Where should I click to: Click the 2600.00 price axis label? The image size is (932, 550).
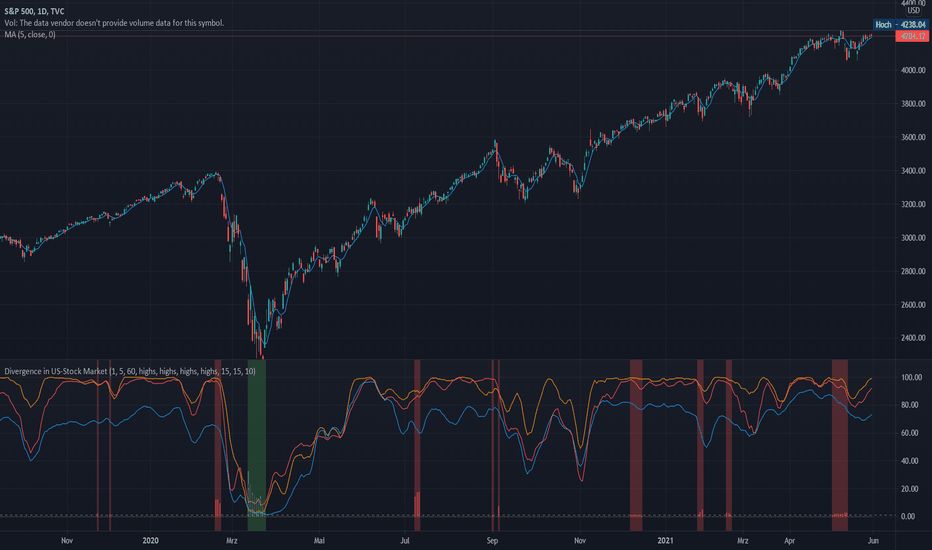pyautogui.click(x=913, y=304)
